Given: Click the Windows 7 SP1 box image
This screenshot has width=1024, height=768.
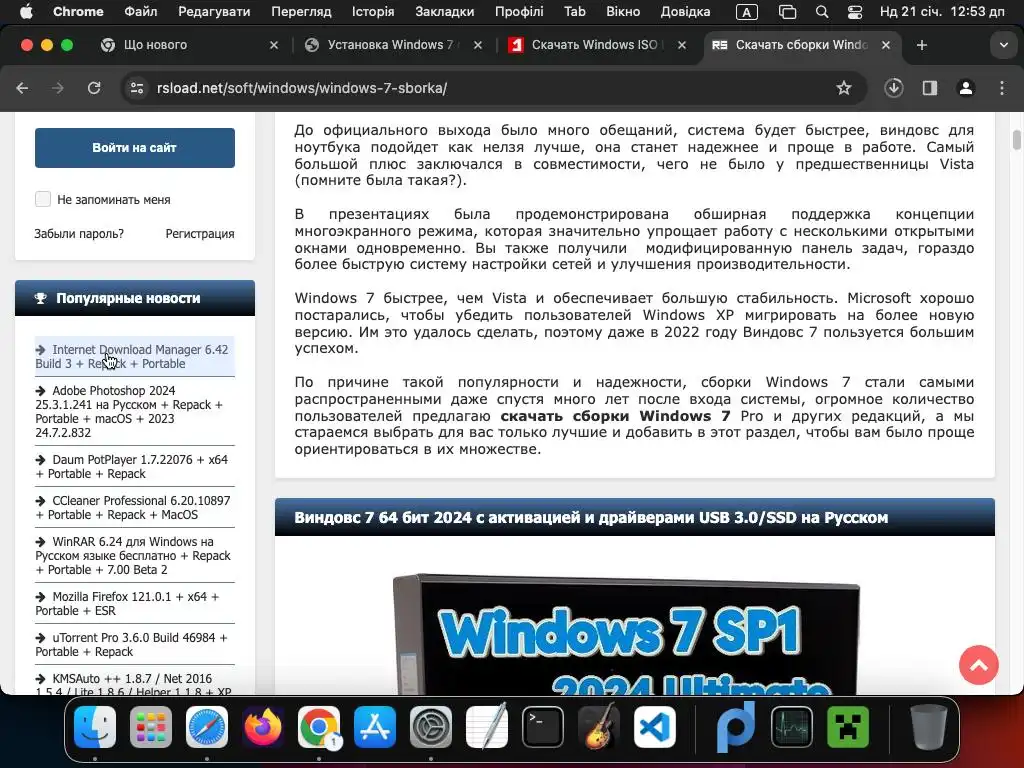Looking at the screenshot, I should 626,634.
